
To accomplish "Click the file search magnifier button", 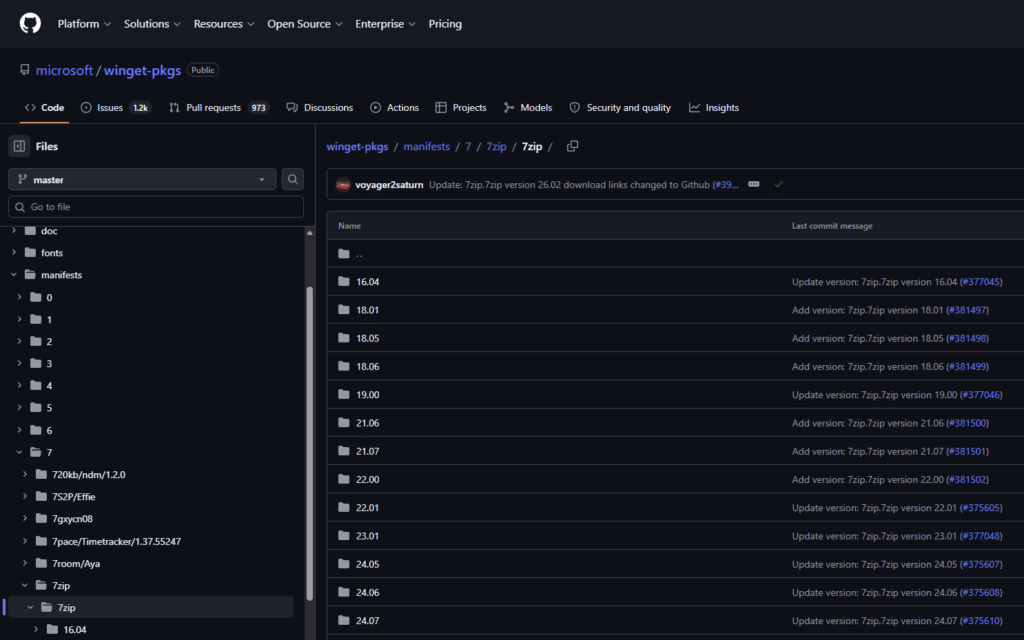I will 293,179.
